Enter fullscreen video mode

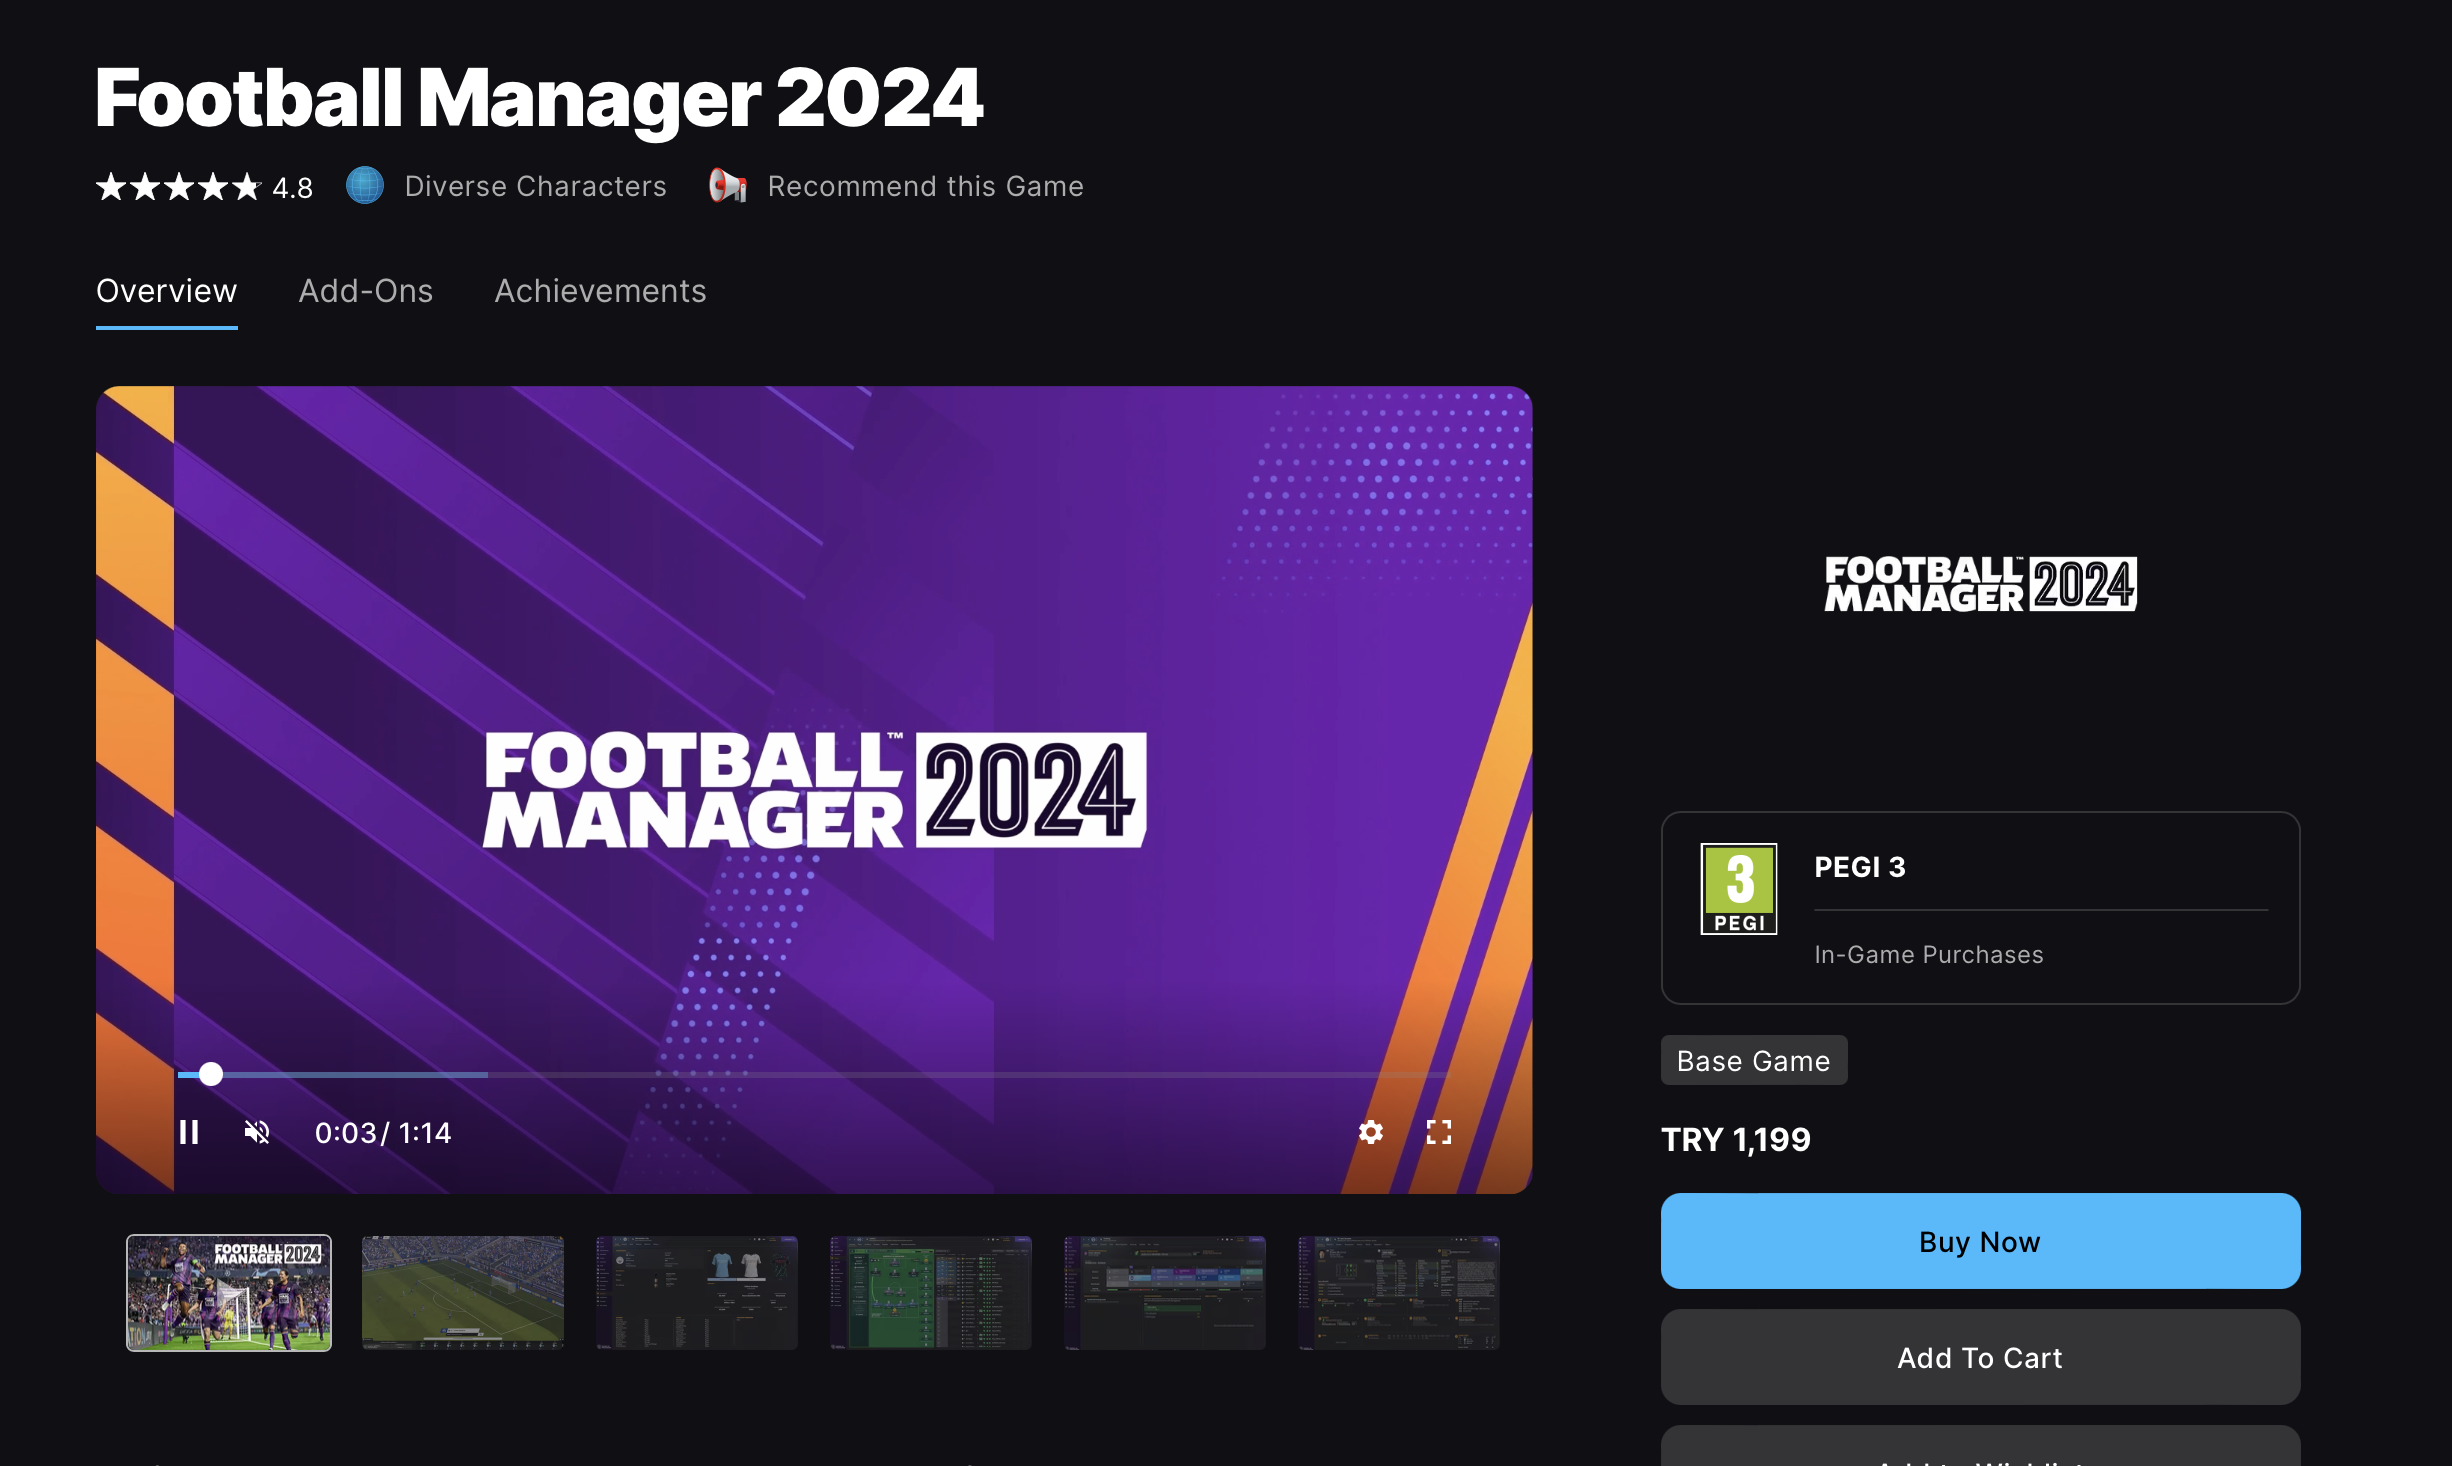coord(1439,1132)
